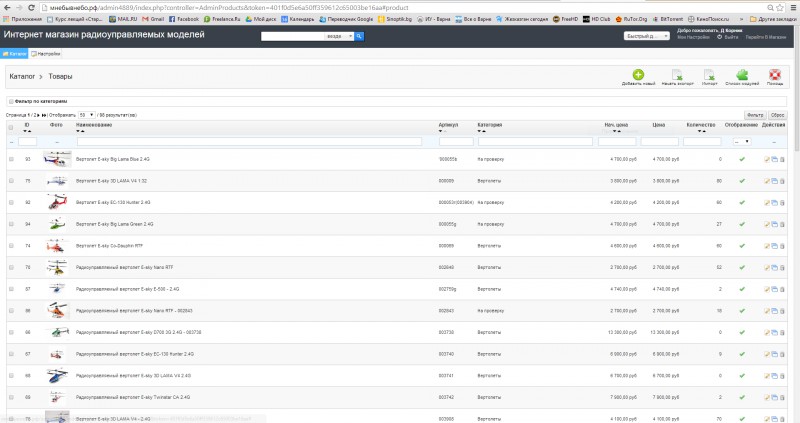Viewport: 800px width, 423px height.
Task: Click the Logout link in header
Action: coord(728,37)
